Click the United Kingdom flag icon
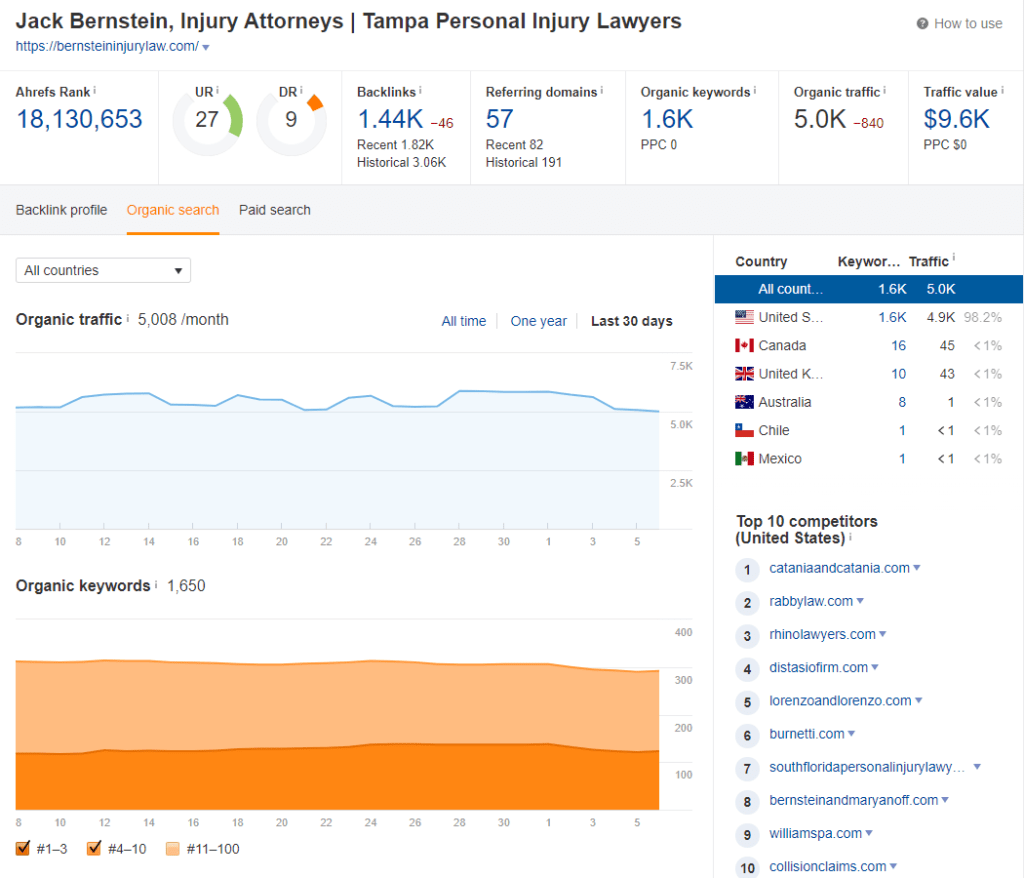The height and width of the screenshot is (878, 1024). pos(744,374)
